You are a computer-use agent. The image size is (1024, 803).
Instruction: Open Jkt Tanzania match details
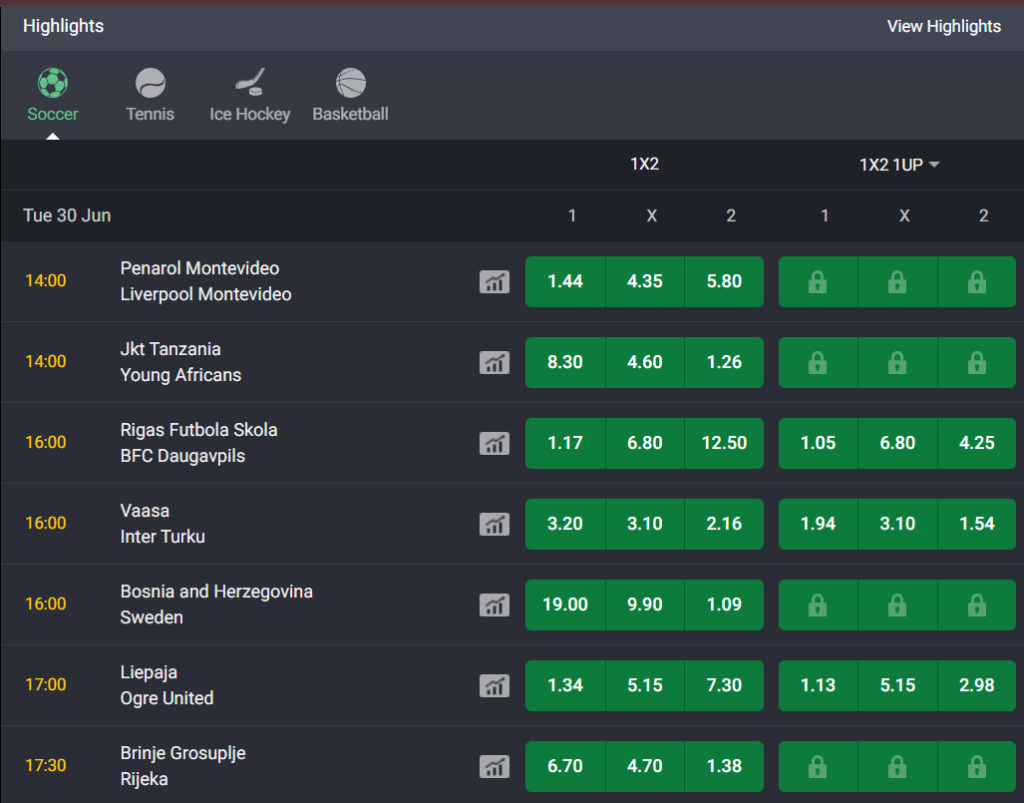point(181,362)
